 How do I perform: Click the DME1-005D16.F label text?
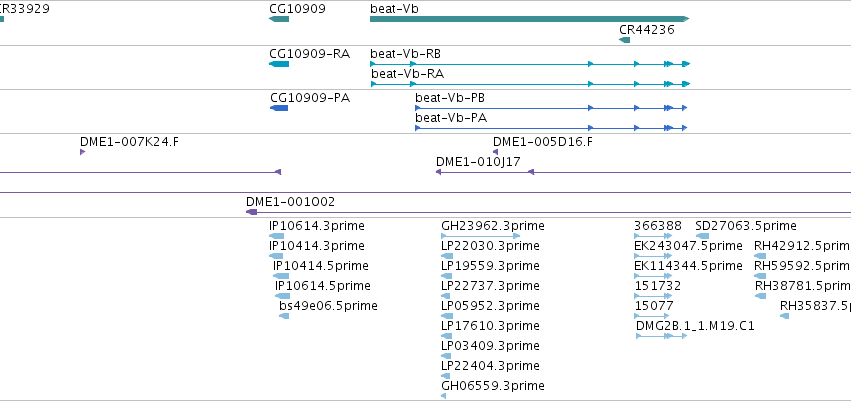(543, 142)
